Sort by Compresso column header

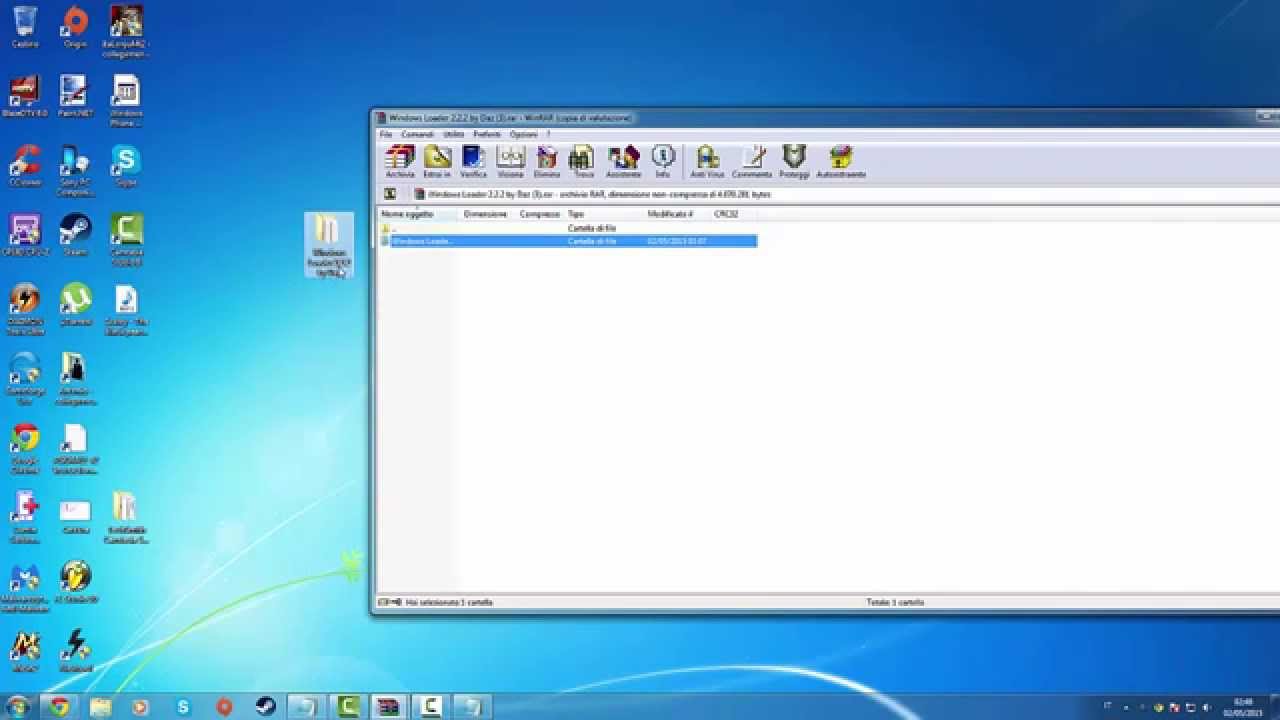click(x=540, y=214)
